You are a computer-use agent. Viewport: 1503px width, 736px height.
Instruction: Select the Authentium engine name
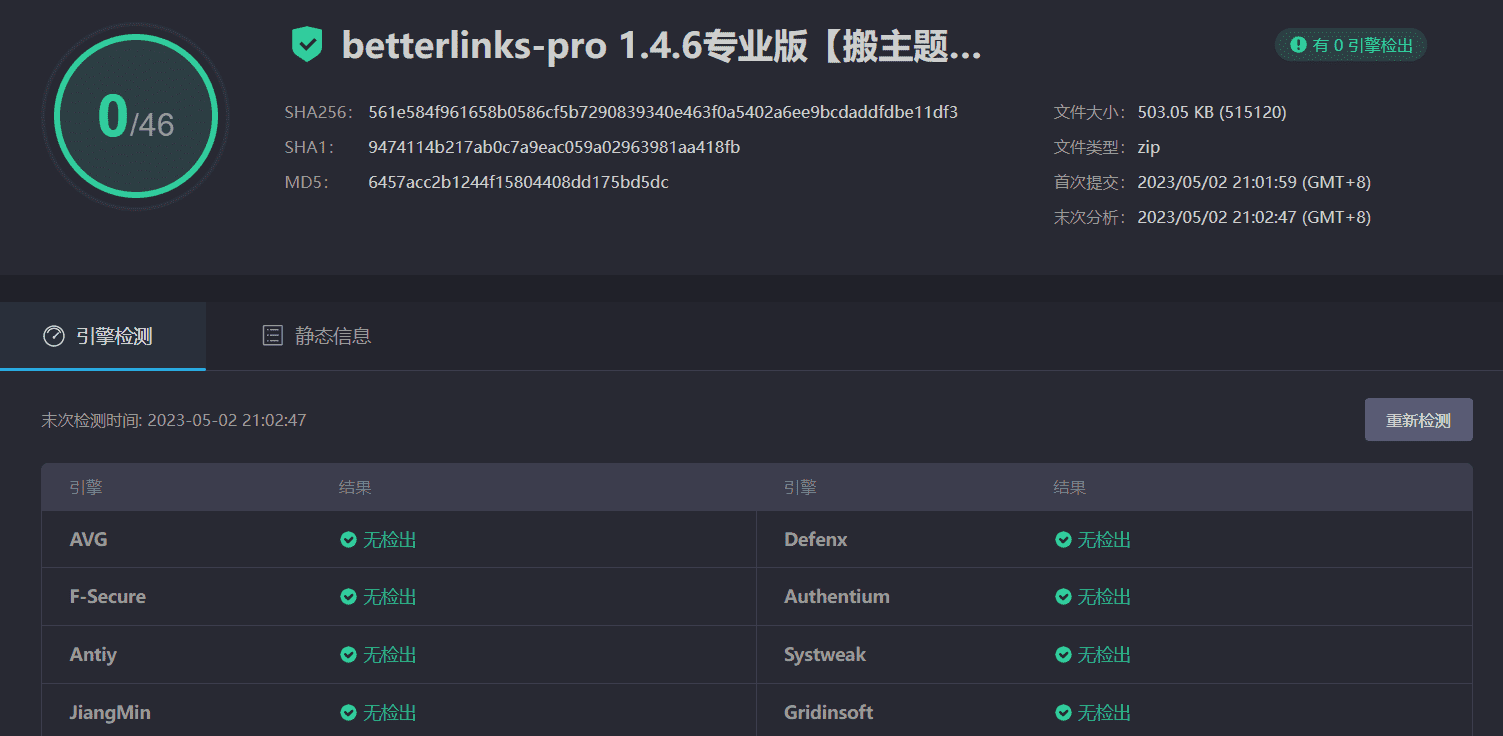pos(836,597)
